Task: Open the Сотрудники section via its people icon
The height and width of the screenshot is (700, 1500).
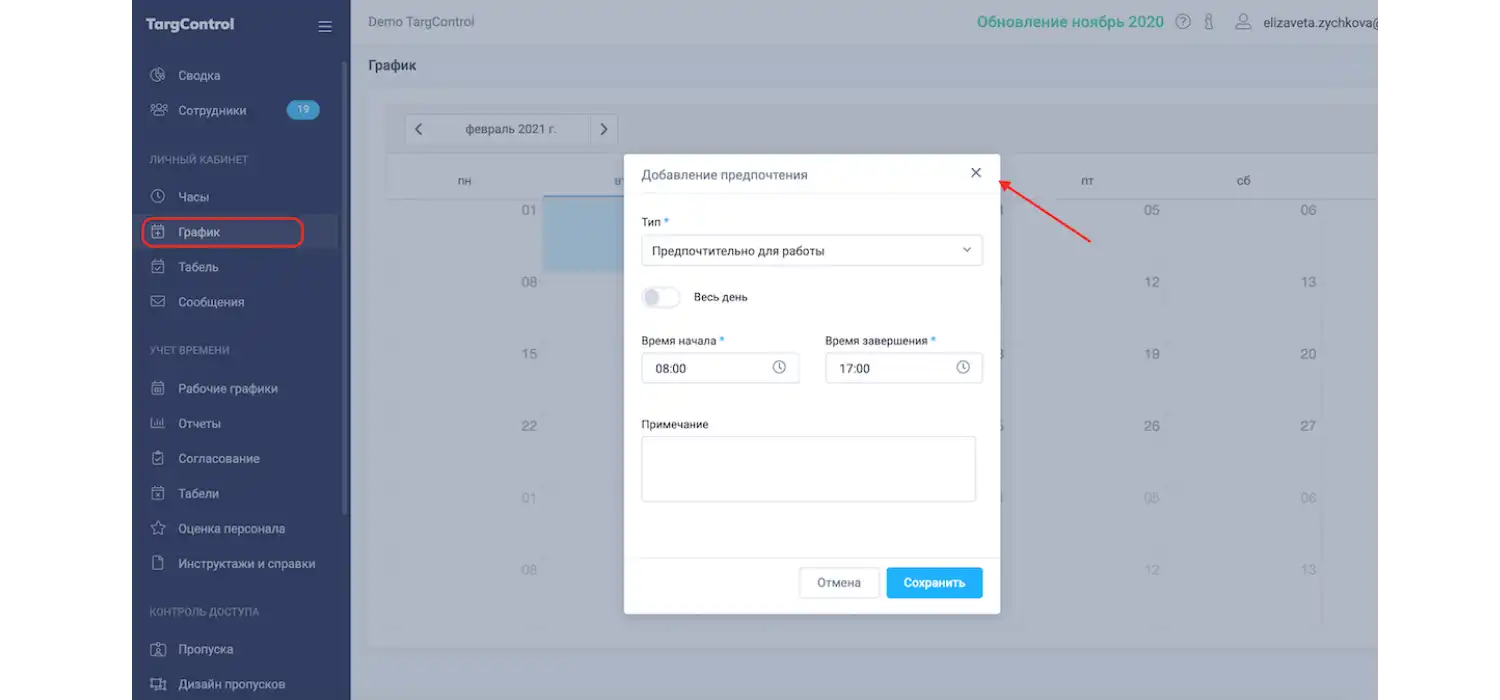Action: (157, 110)
